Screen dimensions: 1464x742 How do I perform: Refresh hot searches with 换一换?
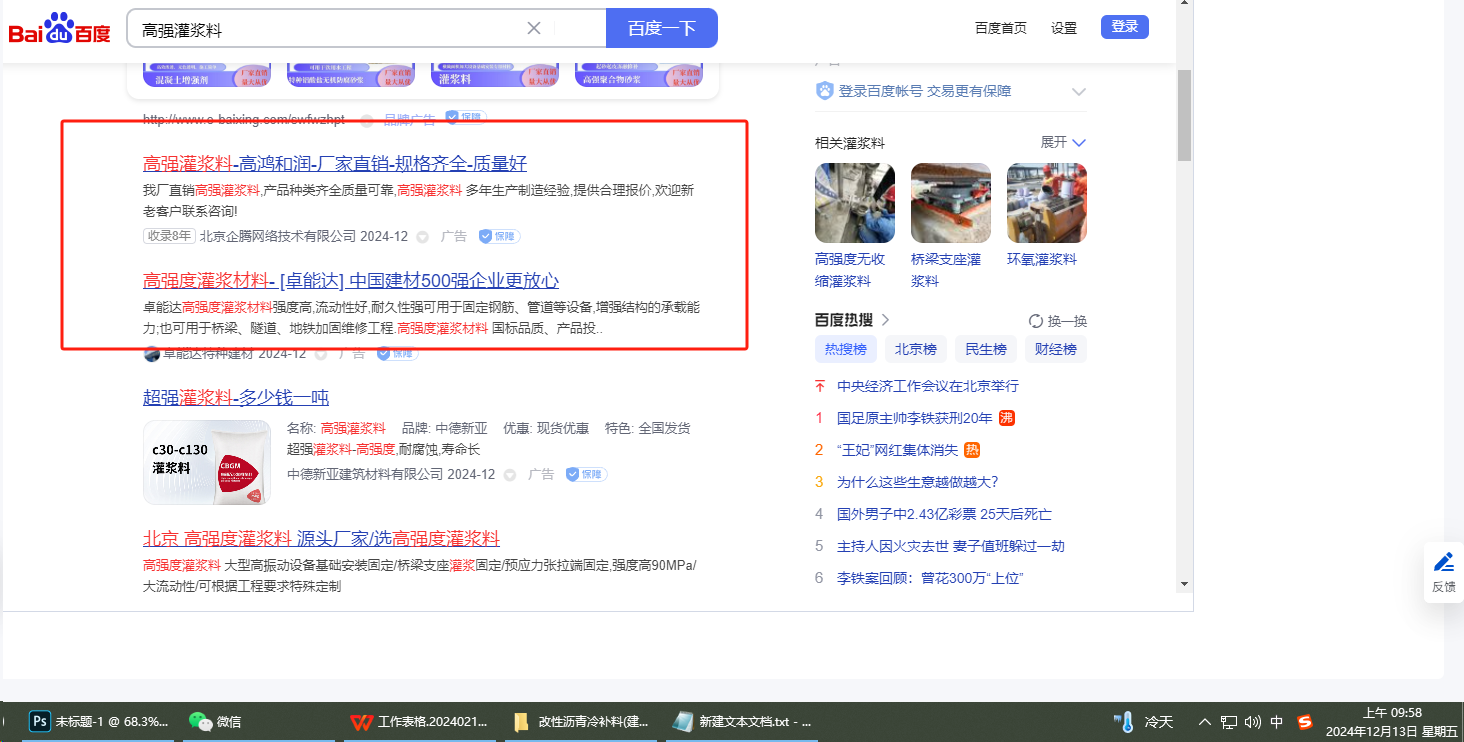(1058, 321)
